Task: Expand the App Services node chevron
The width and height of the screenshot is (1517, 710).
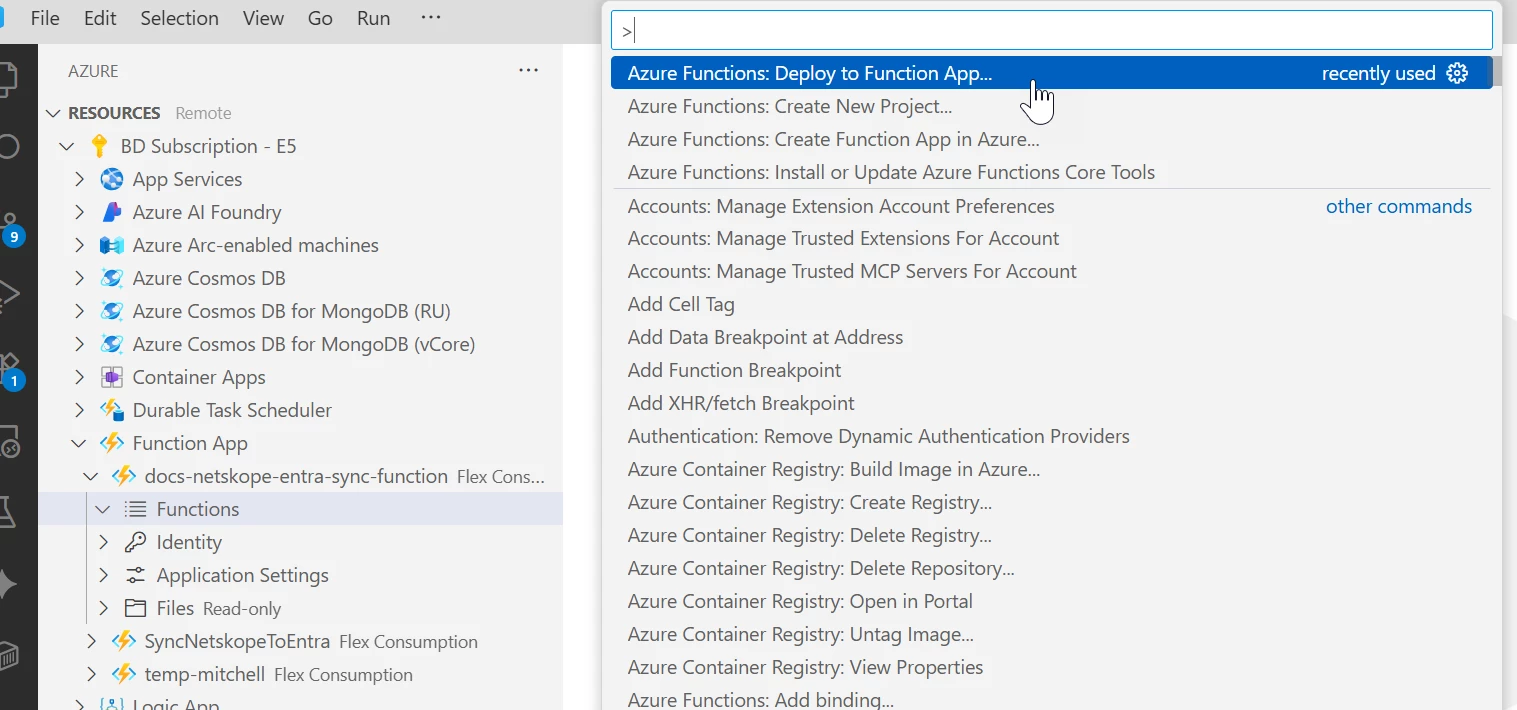Action: [80, 179]
